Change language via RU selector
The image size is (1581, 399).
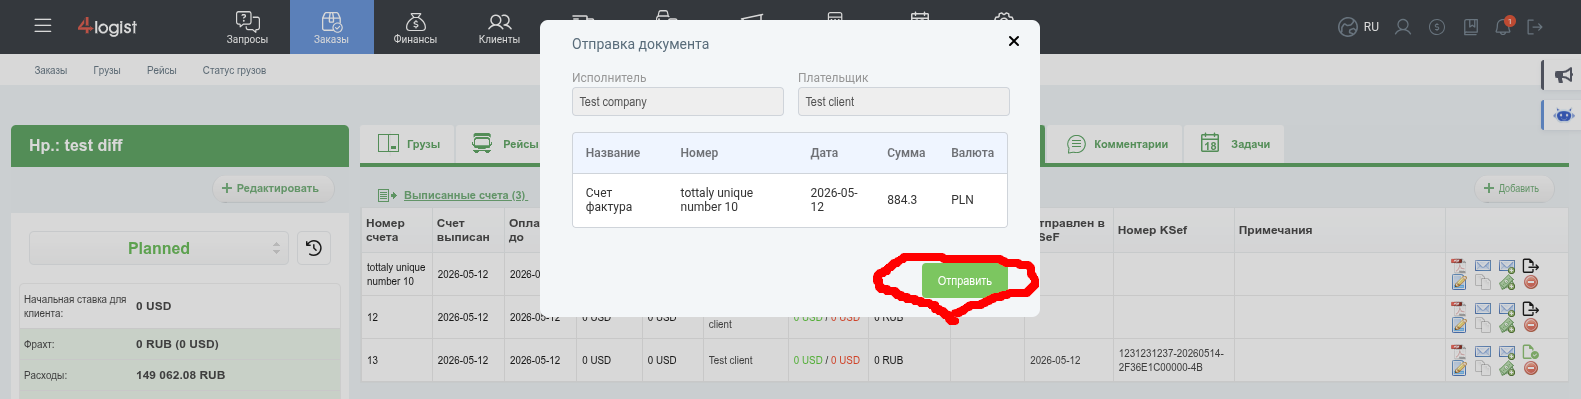tap(1359, 27)
